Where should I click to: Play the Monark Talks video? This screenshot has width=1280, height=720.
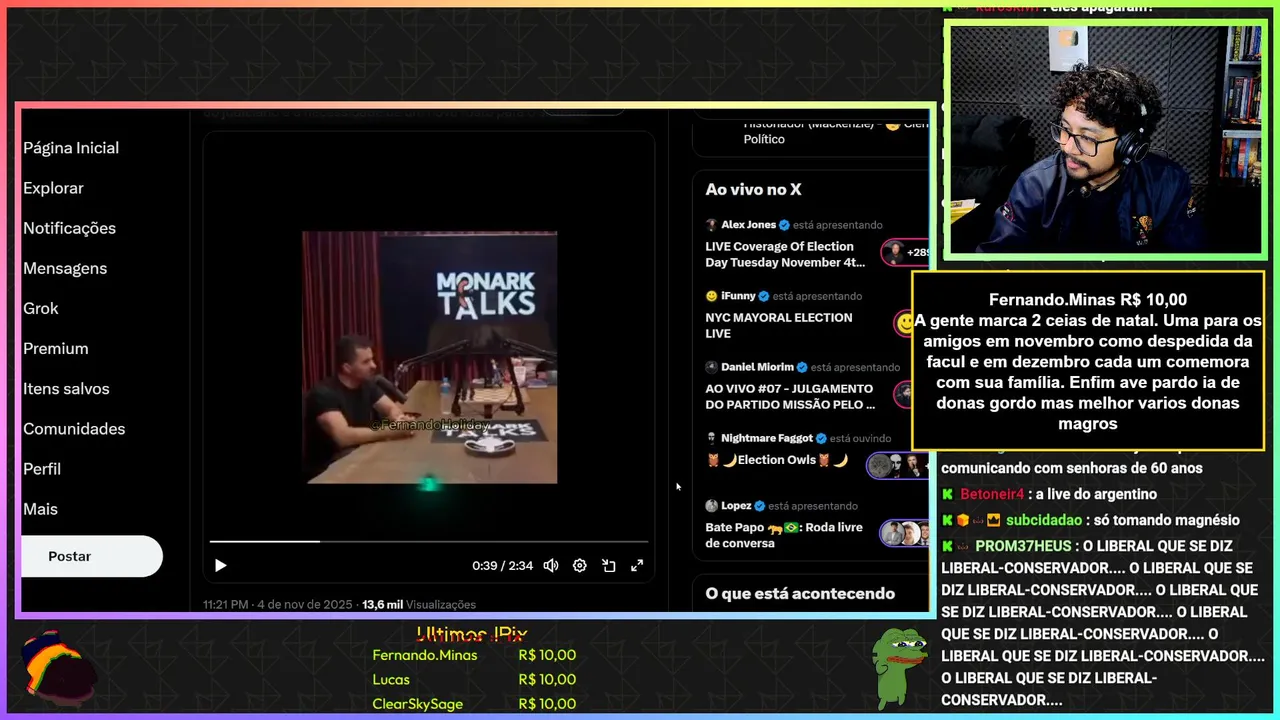pyautogui.click(x=220, y=565)
